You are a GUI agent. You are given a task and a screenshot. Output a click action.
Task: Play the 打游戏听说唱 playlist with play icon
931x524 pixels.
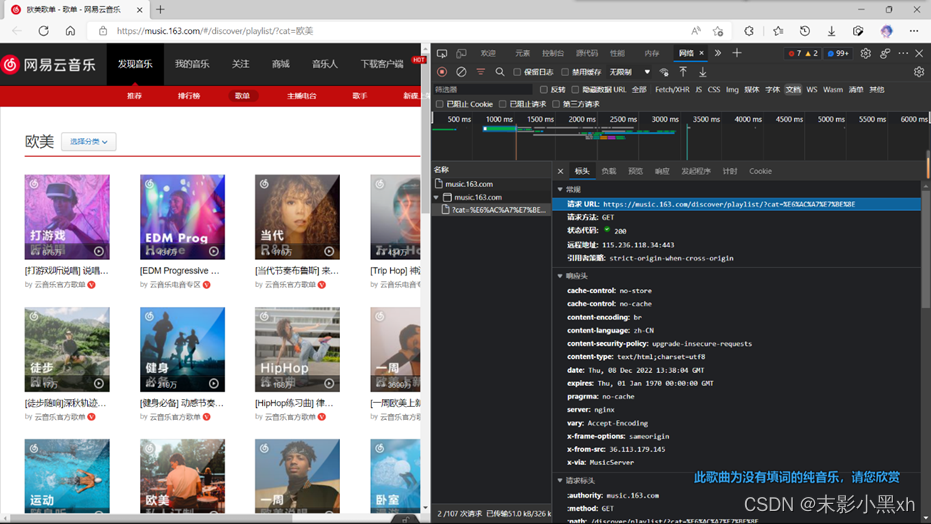(x=99, y=251)
